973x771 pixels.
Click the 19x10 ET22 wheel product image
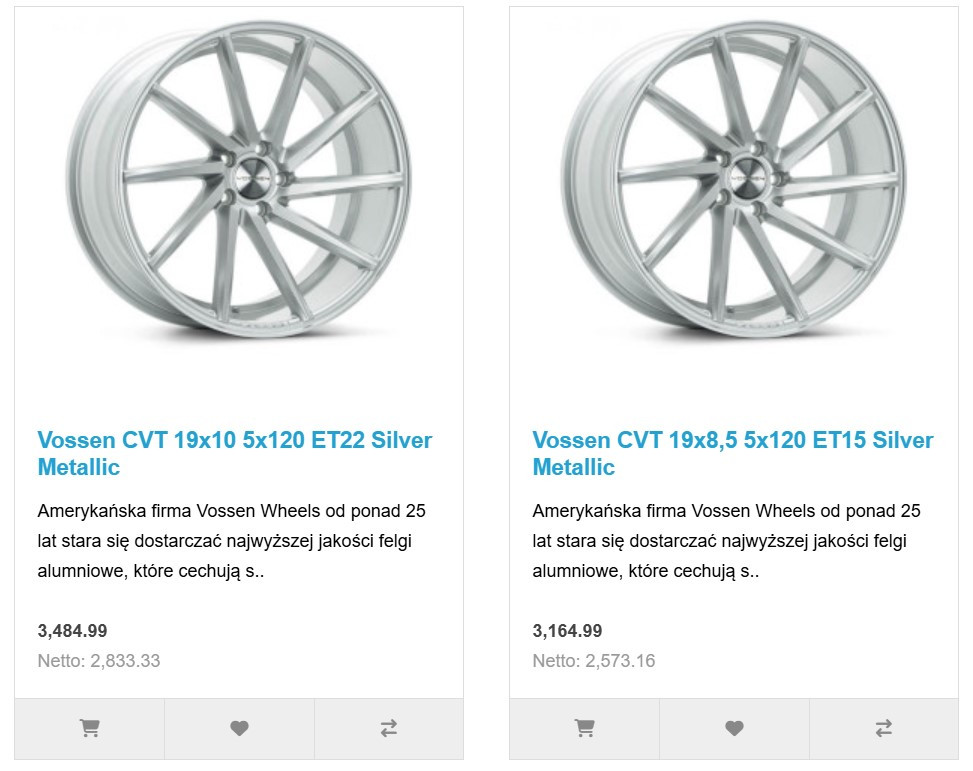click(x=240, y=180)
